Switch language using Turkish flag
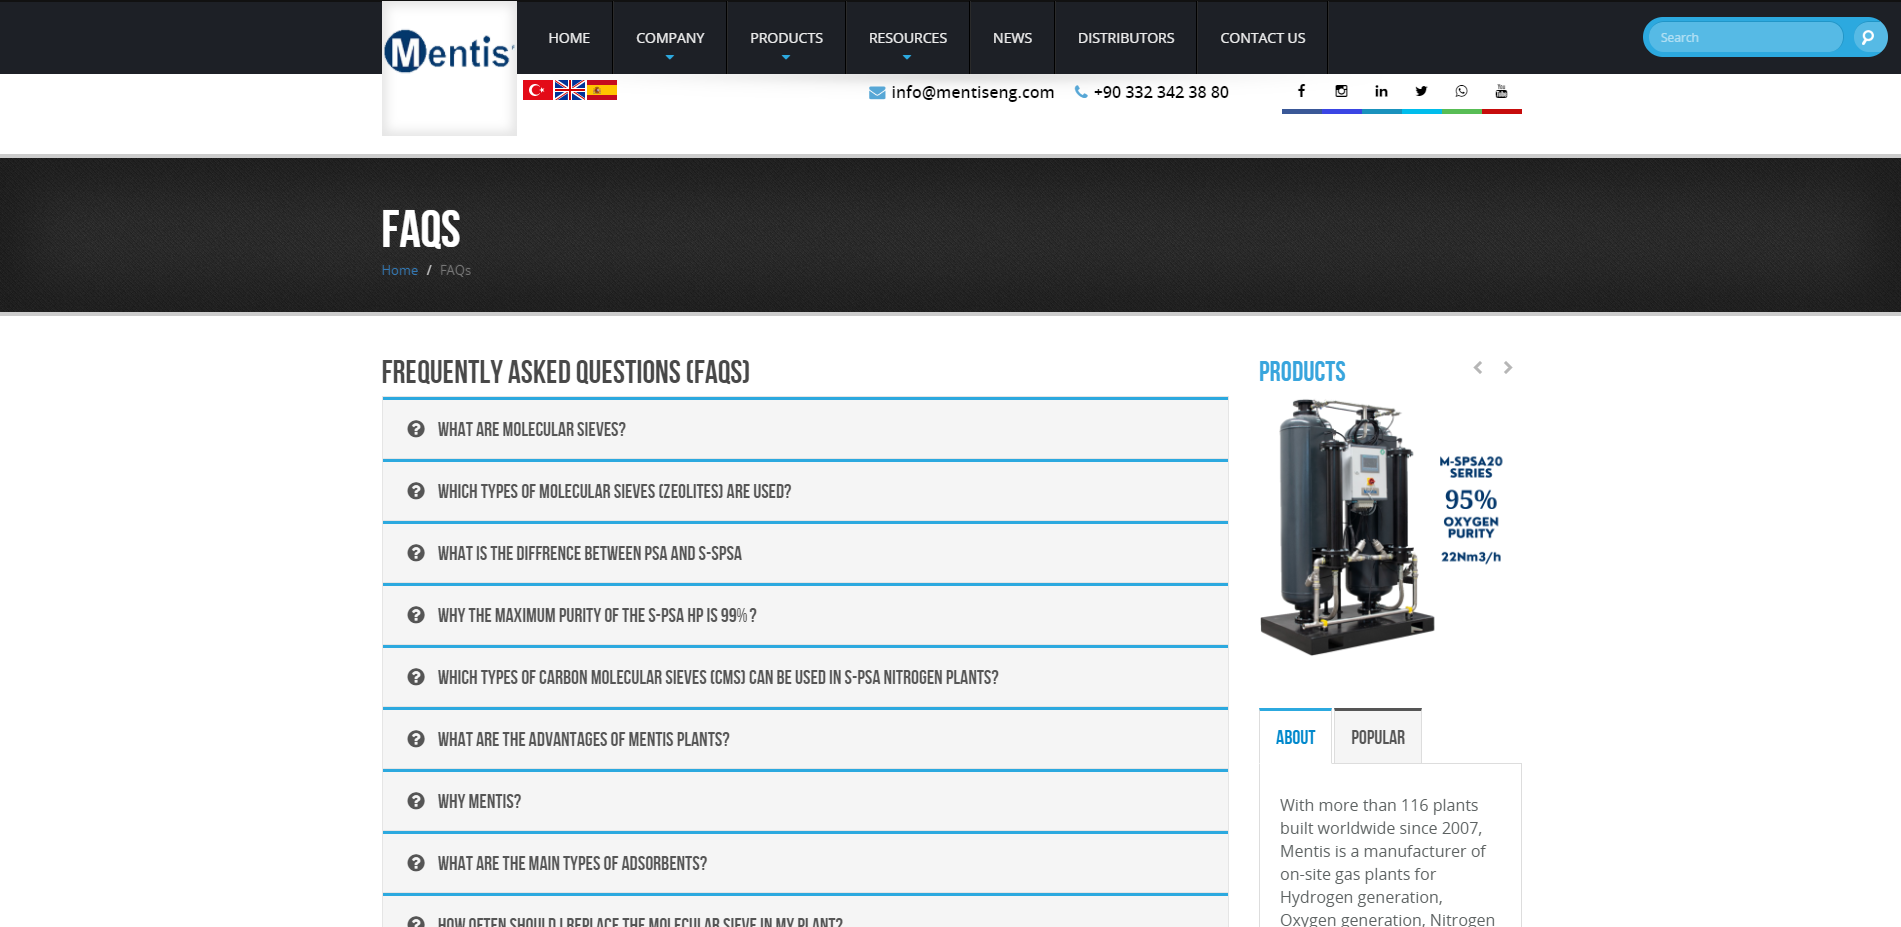 tap(538, 90)
